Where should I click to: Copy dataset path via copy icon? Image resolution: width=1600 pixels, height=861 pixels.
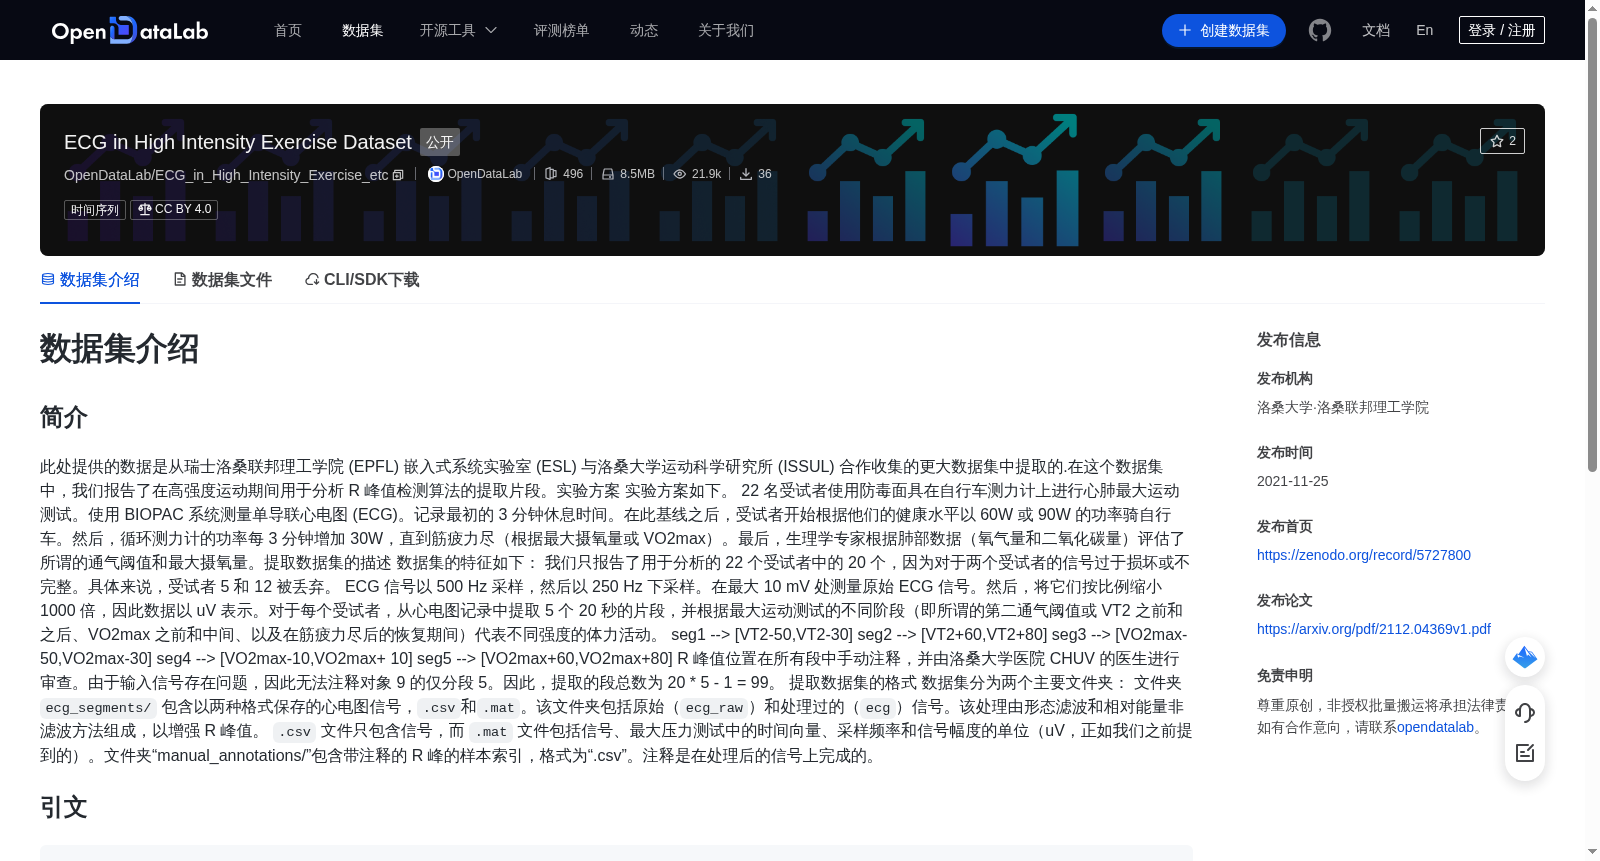398,175
